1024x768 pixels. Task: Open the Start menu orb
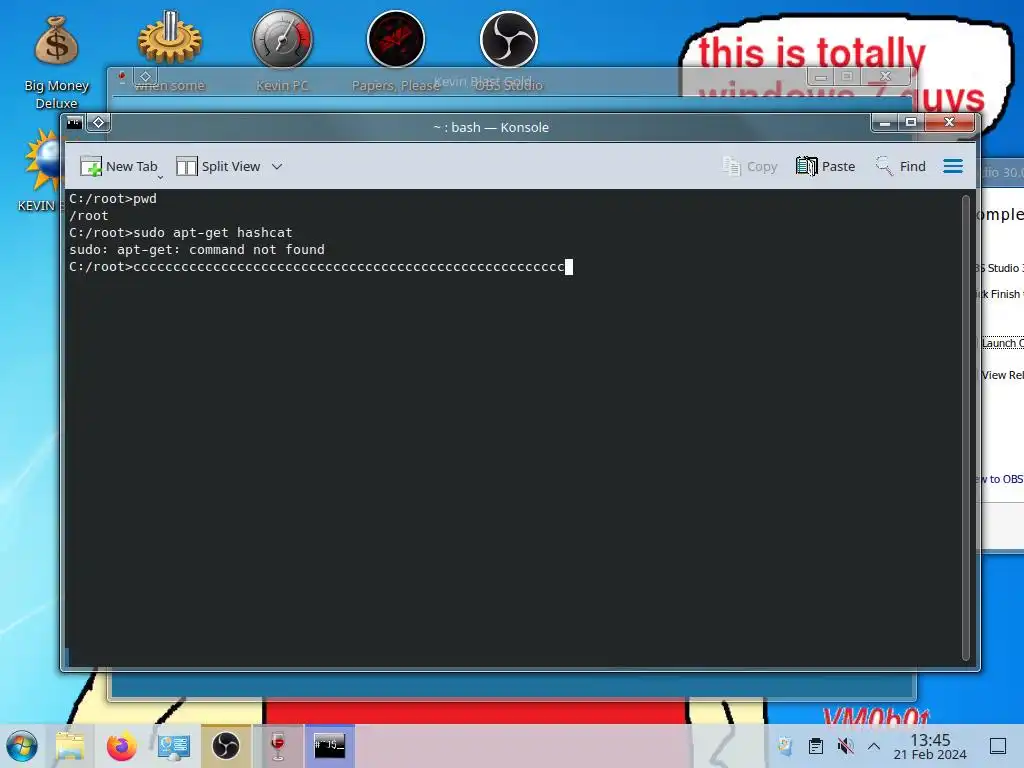coord(22,746)
